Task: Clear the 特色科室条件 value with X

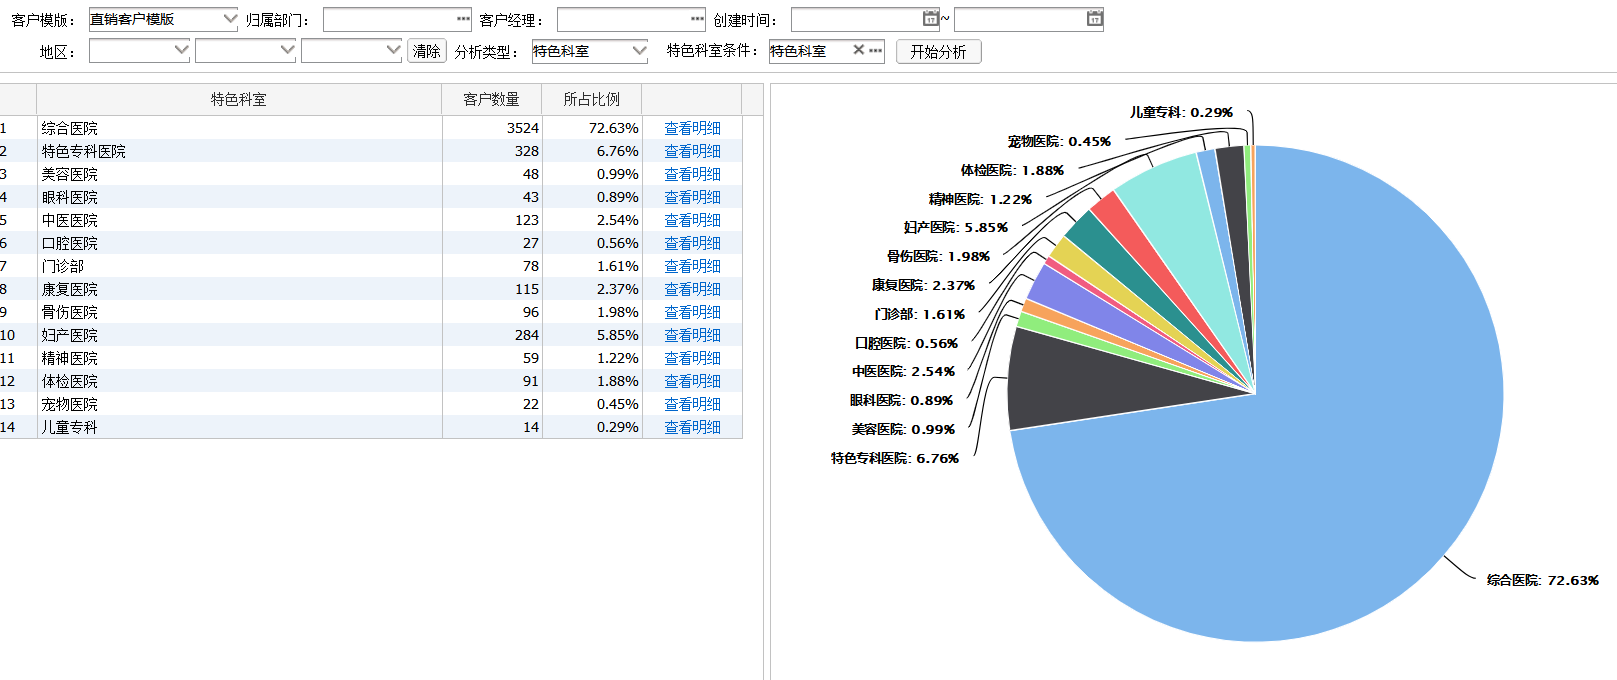Action: [858, 50]
